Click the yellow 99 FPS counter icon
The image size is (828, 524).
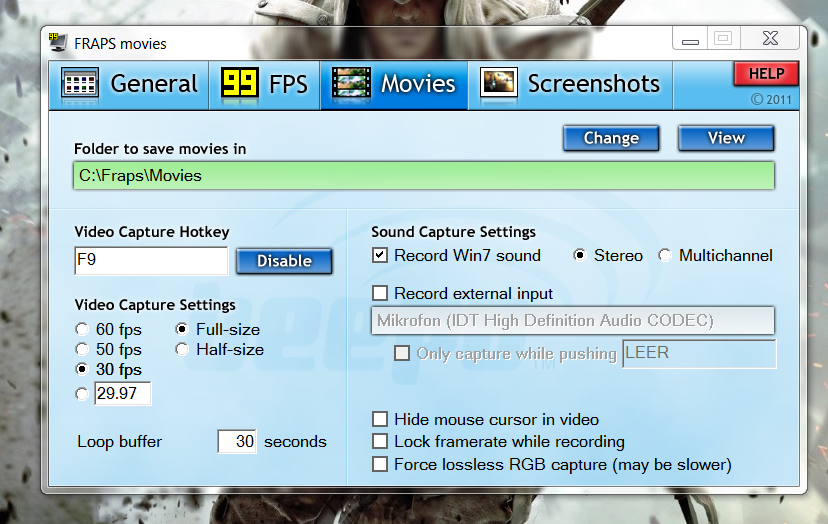tap(240, 83)
